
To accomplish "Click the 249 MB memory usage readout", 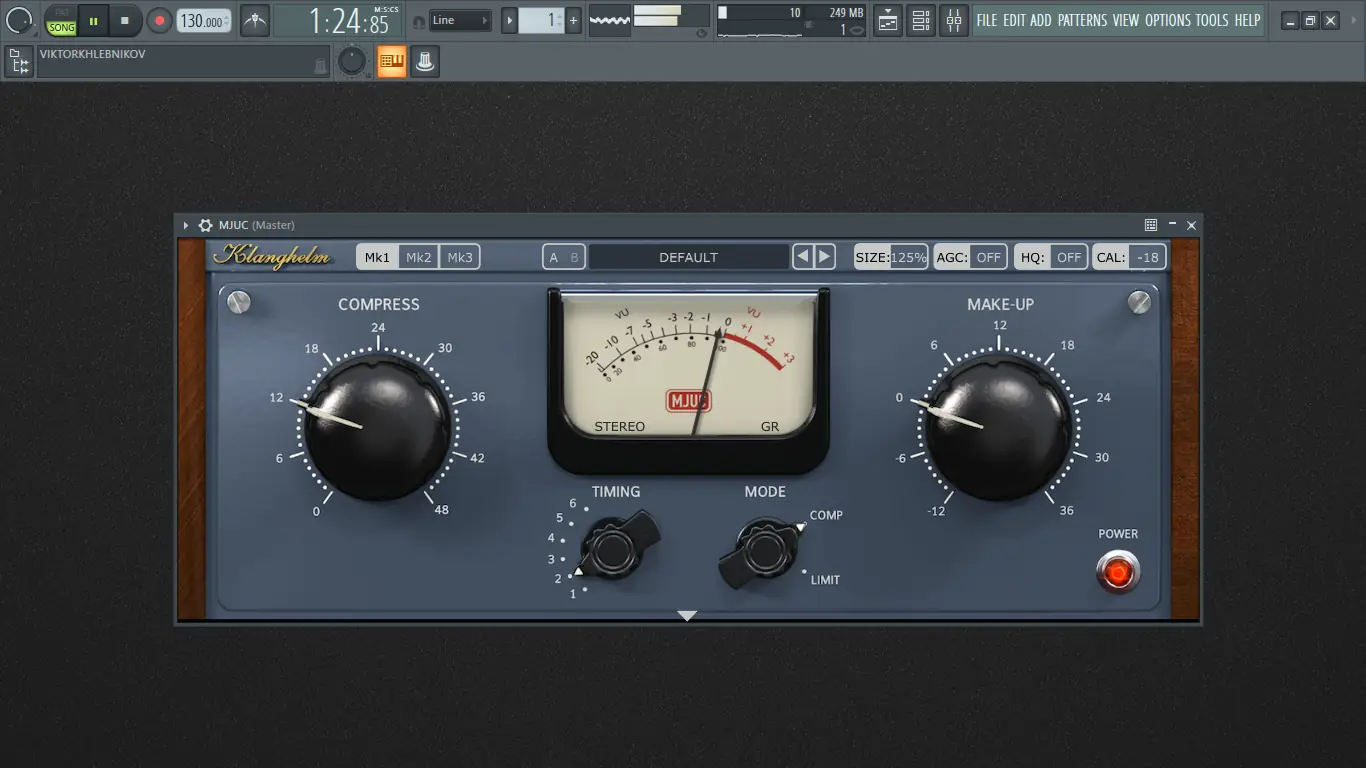I will pyautogui.click(x=846, y=13).
